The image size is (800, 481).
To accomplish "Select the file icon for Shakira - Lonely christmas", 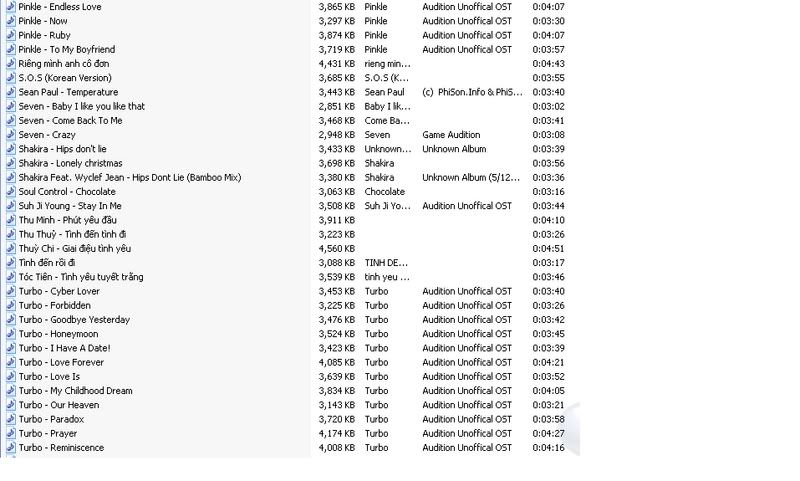I will (11, 164).
